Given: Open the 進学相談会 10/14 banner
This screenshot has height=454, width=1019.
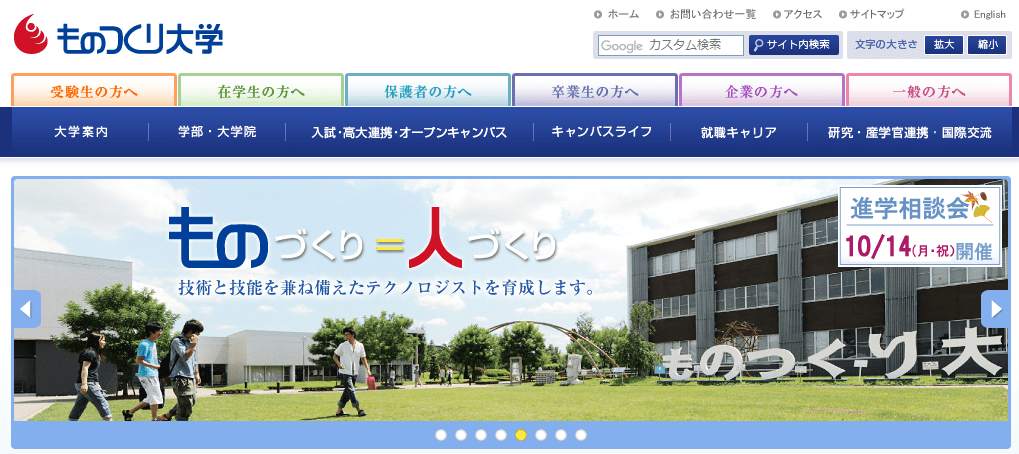Looking at the screenshot, I should point(921,227).
